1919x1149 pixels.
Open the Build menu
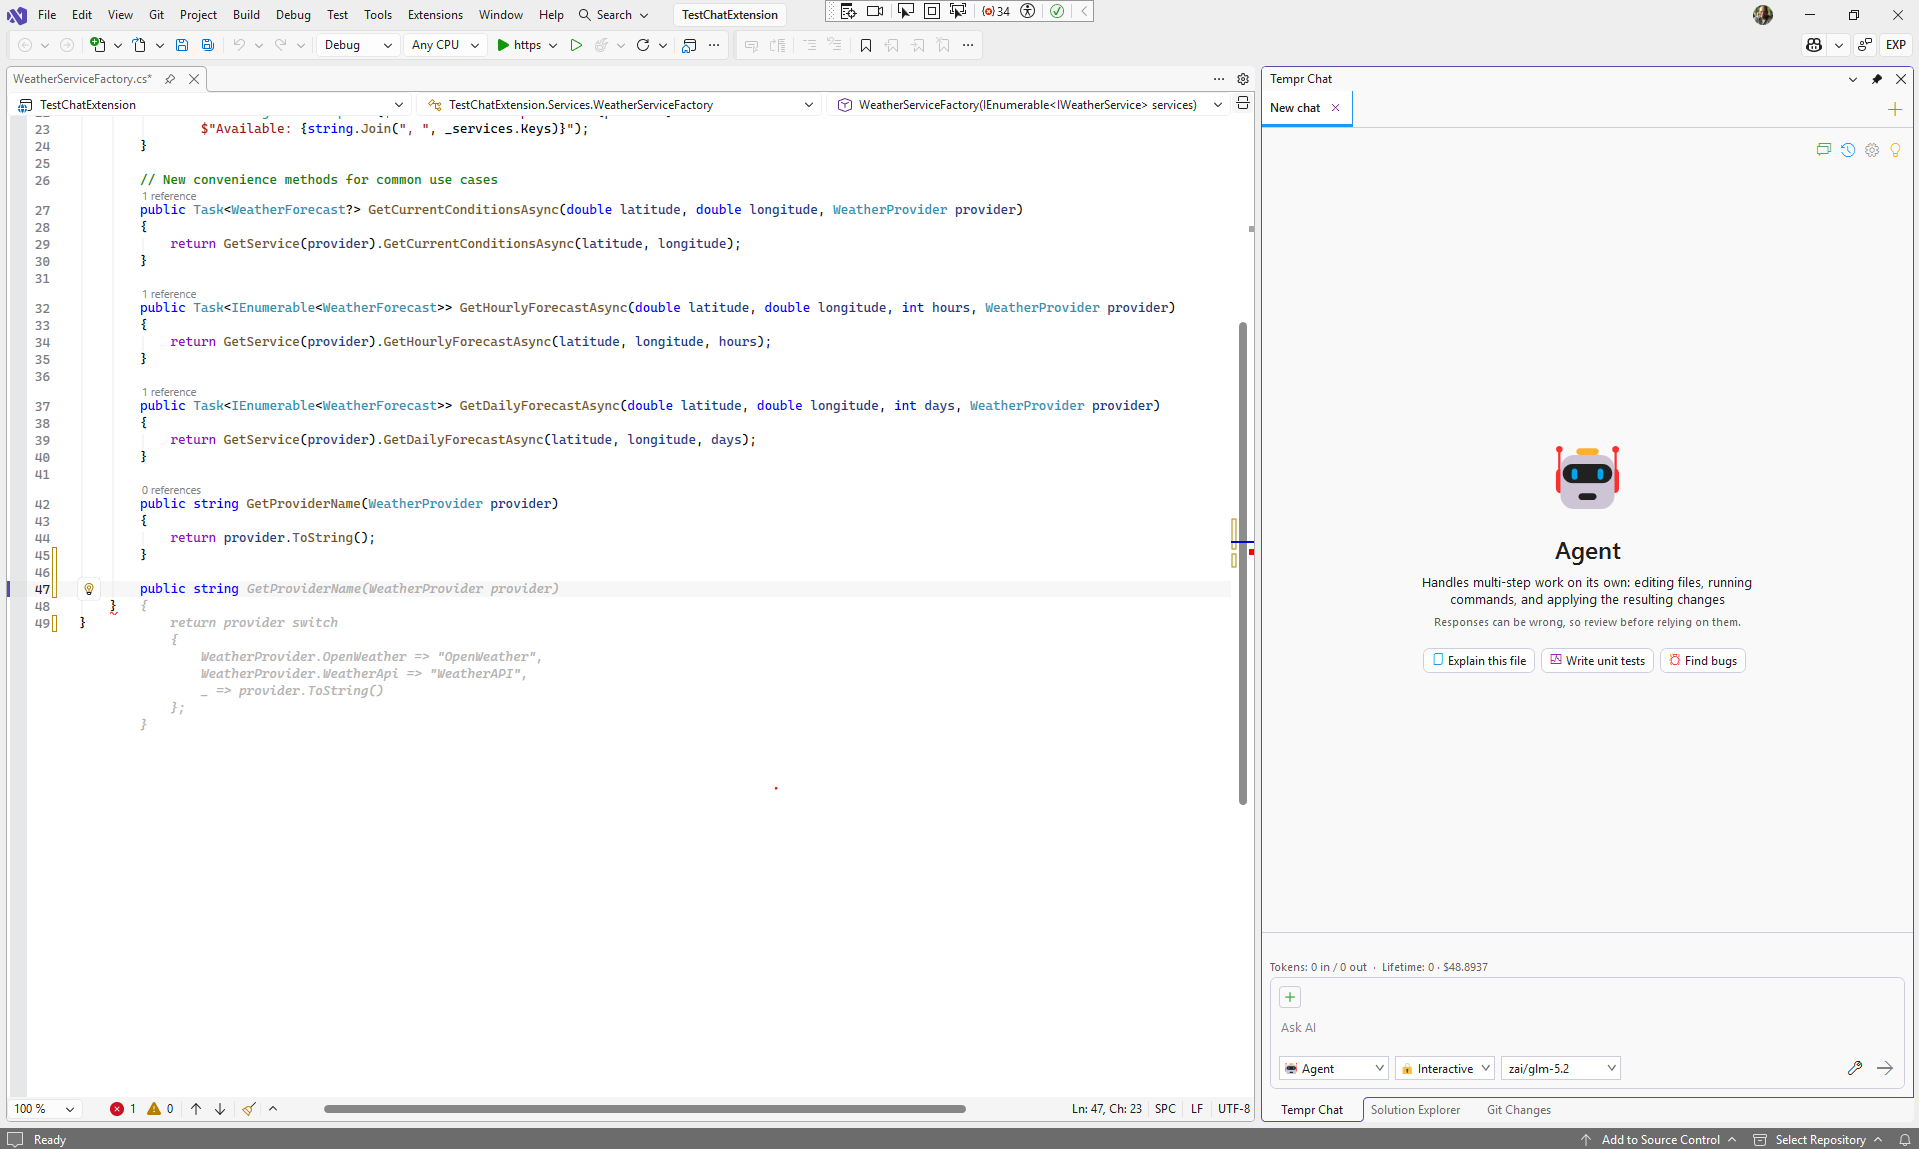[246, 15]
